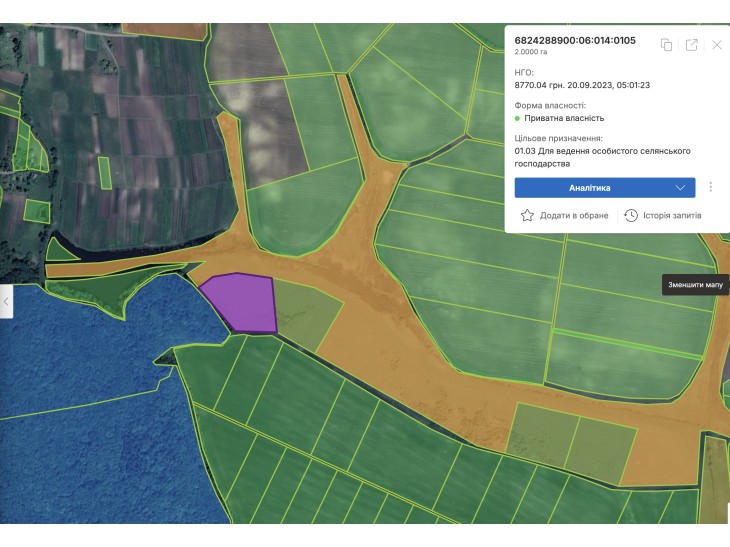730x547 pixels.
Task: Click the Зменшити мапу tooltip label
Action: pos(696,285)
